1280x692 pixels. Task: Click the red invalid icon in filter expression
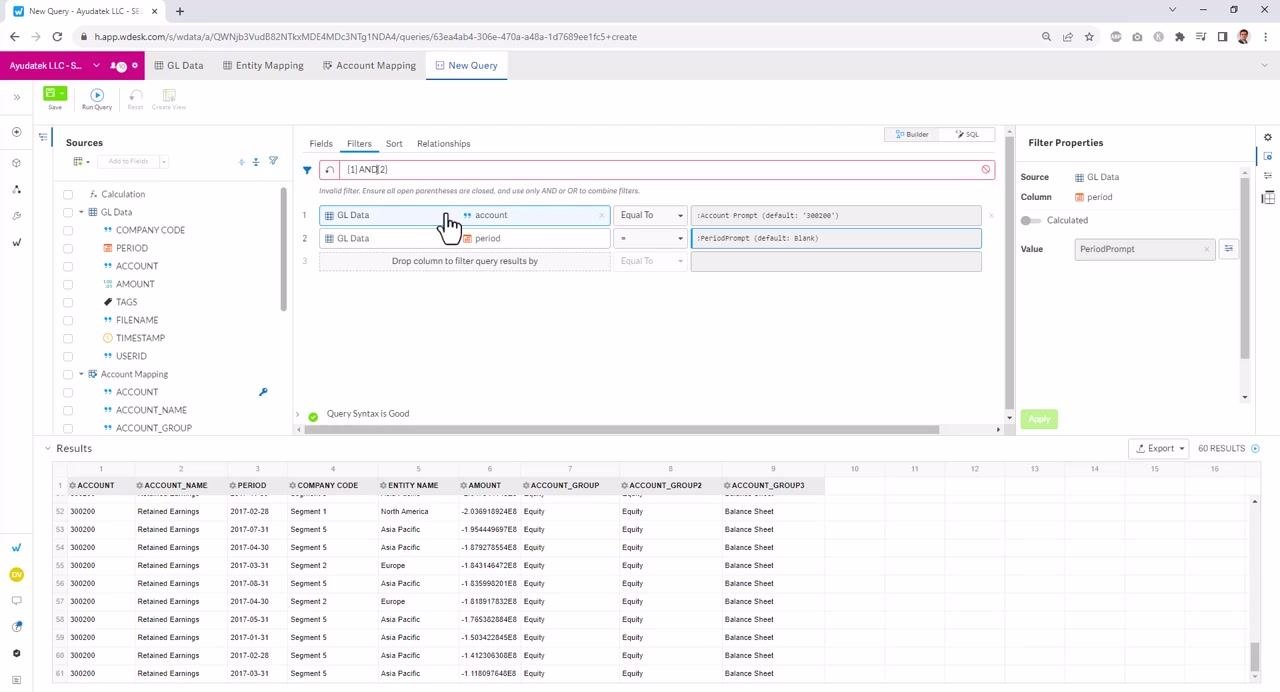point(986,170)
